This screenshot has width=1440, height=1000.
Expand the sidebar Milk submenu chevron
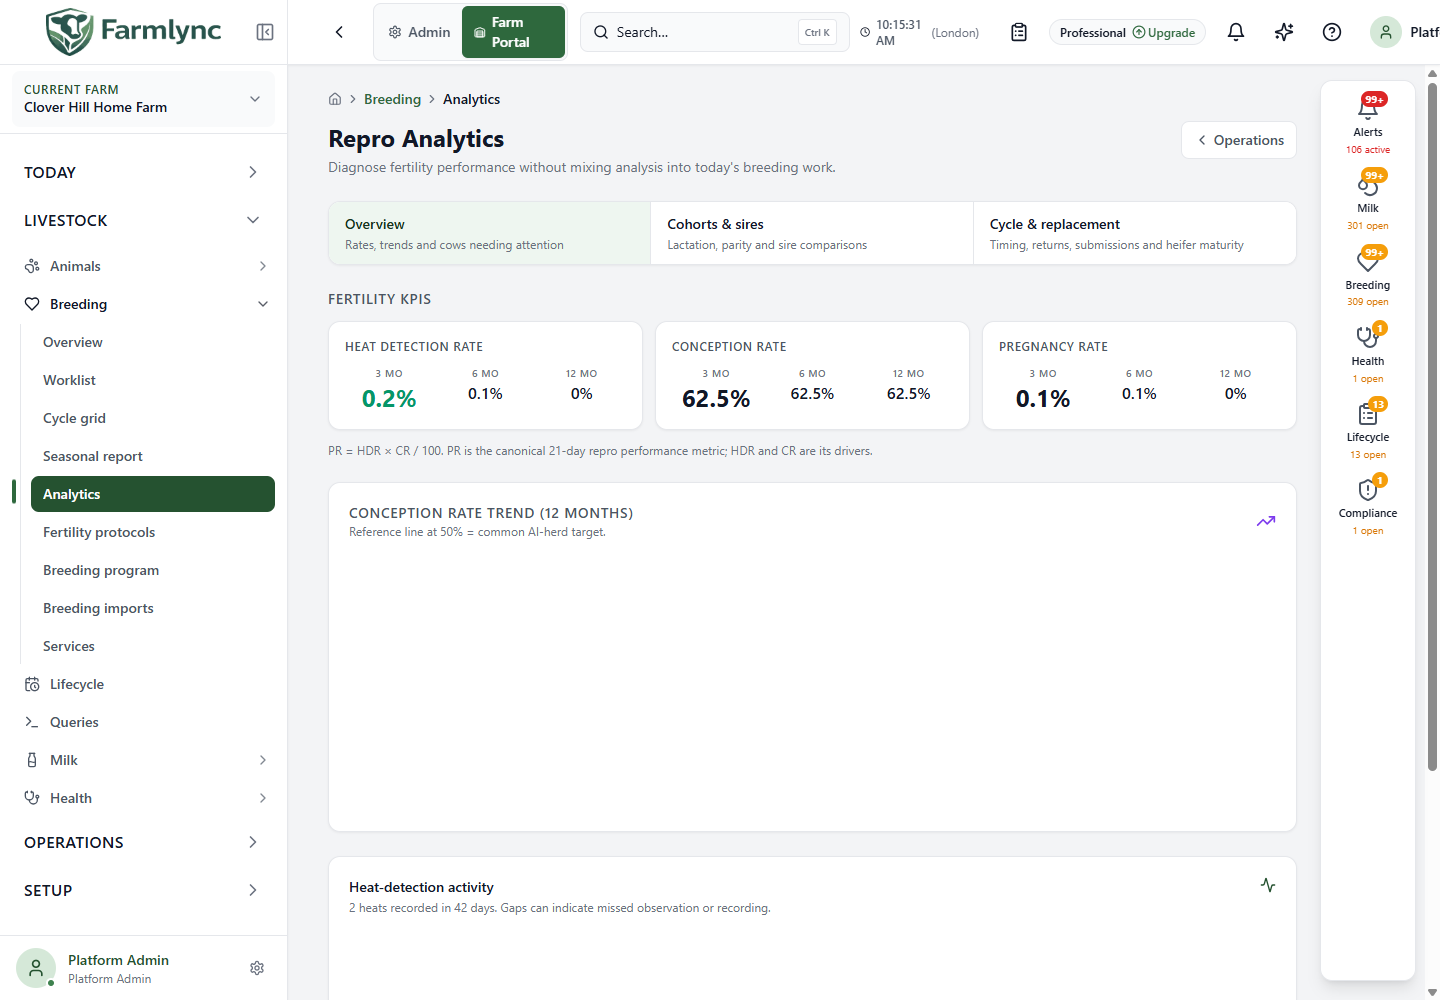[263, 760]
